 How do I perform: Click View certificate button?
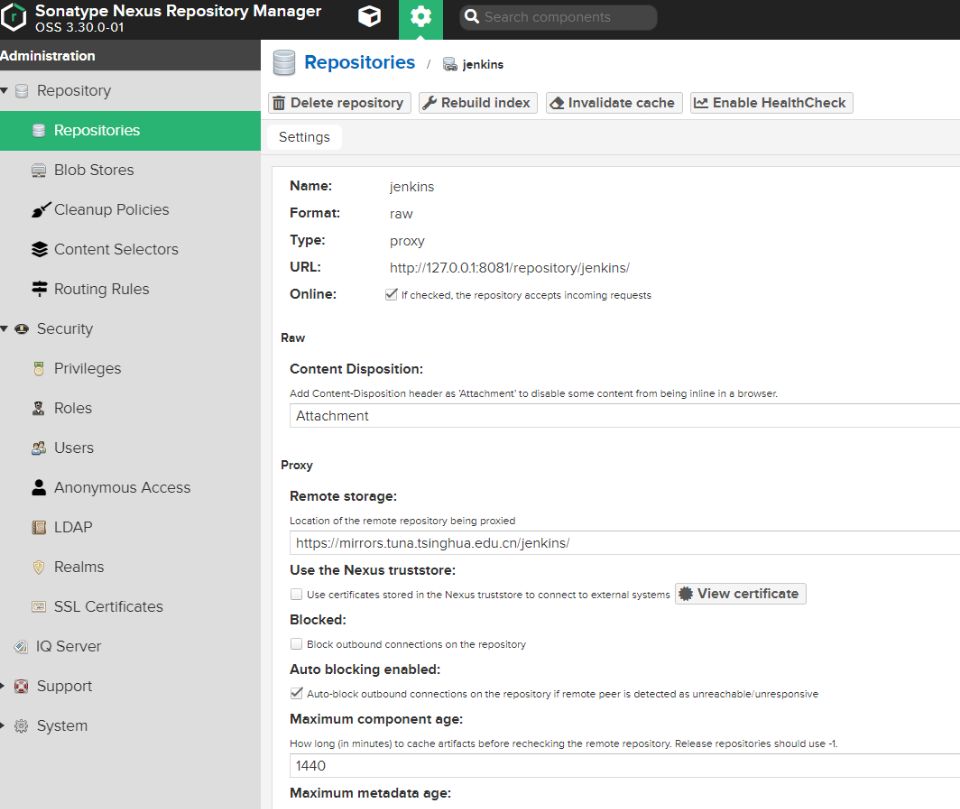point(740,593)
